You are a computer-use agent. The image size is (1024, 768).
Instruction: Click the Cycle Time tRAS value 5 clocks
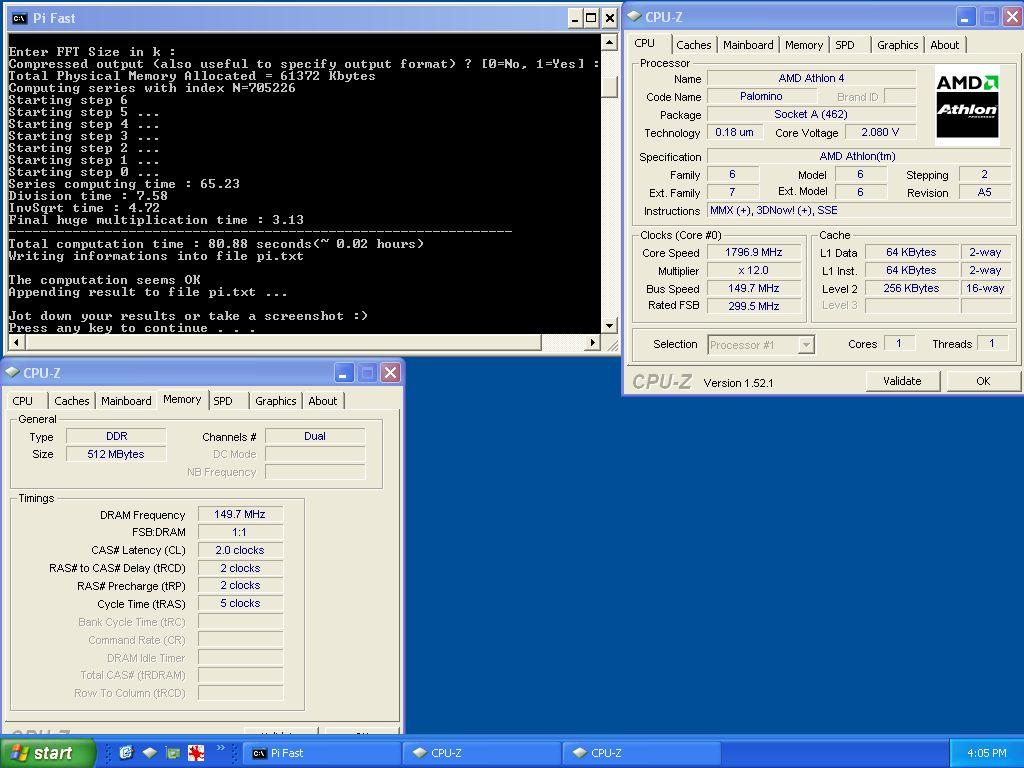click(x=240, y=603)
